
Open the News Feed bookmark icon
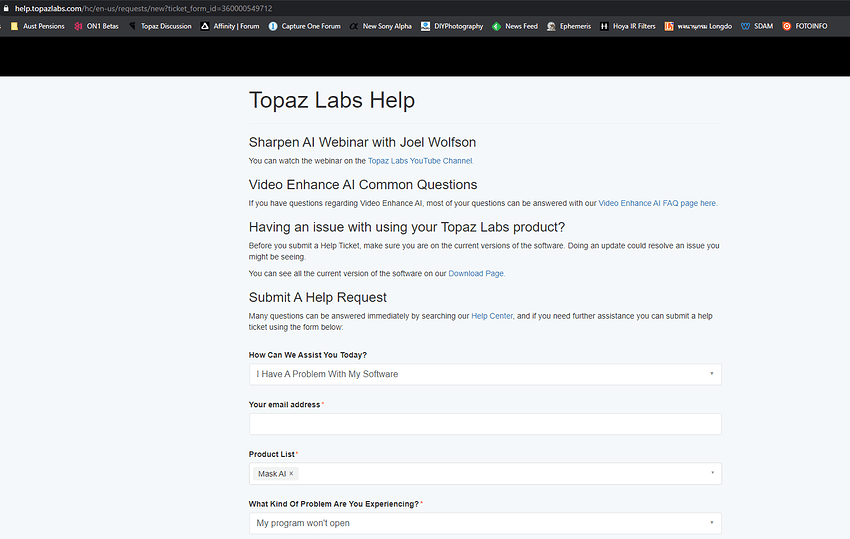[497, 26]
